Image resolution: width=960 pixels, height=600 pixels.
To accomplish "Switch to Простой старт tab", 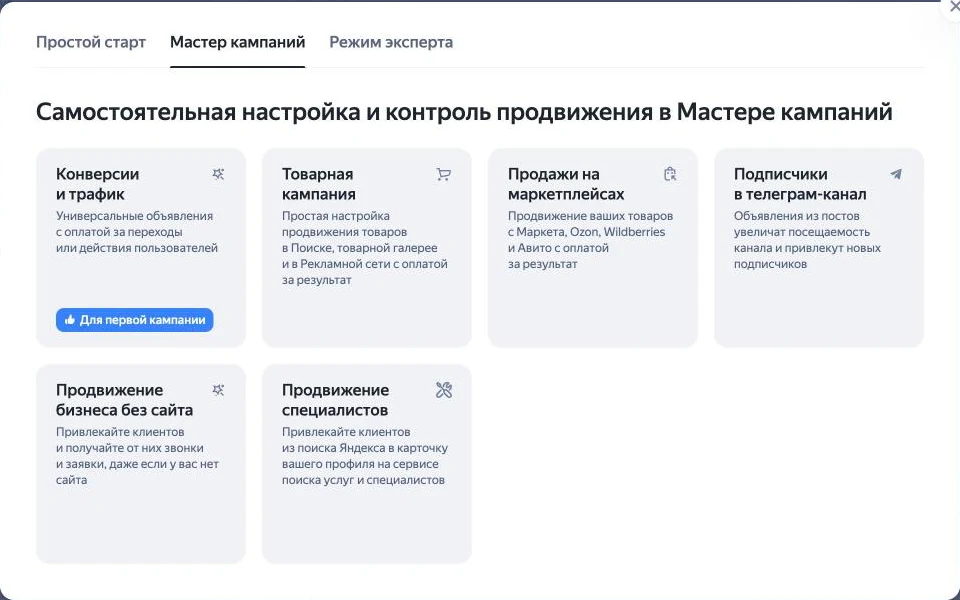I will point(91,42).
